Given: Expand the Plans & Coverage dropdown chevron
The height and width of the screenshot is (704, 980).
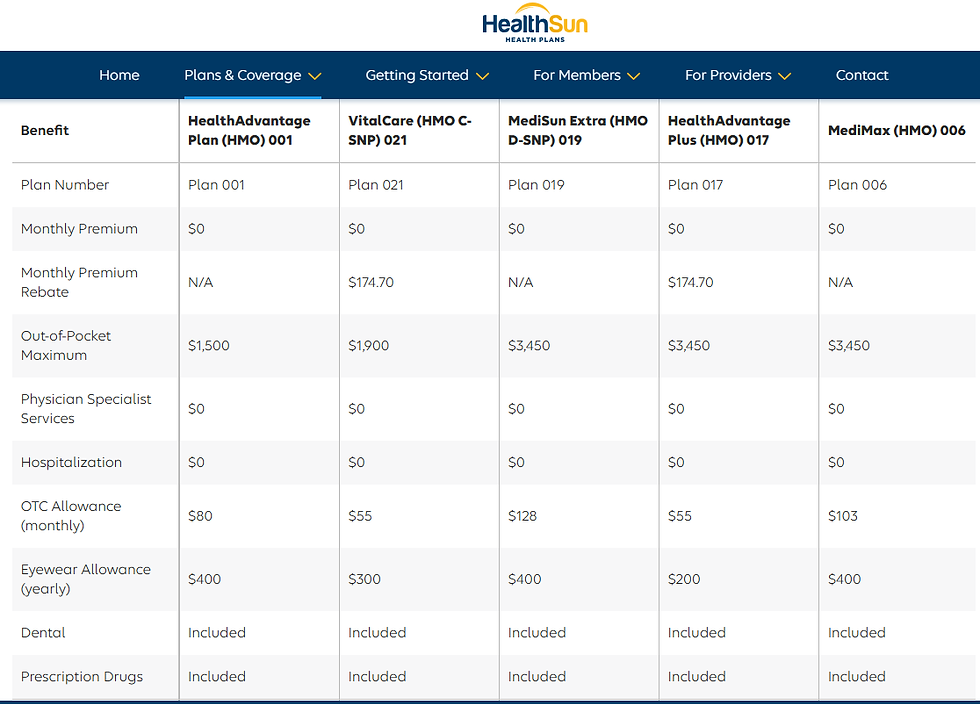Looking at the screenshot, I should pyautogui.click(x=315, y=76).
